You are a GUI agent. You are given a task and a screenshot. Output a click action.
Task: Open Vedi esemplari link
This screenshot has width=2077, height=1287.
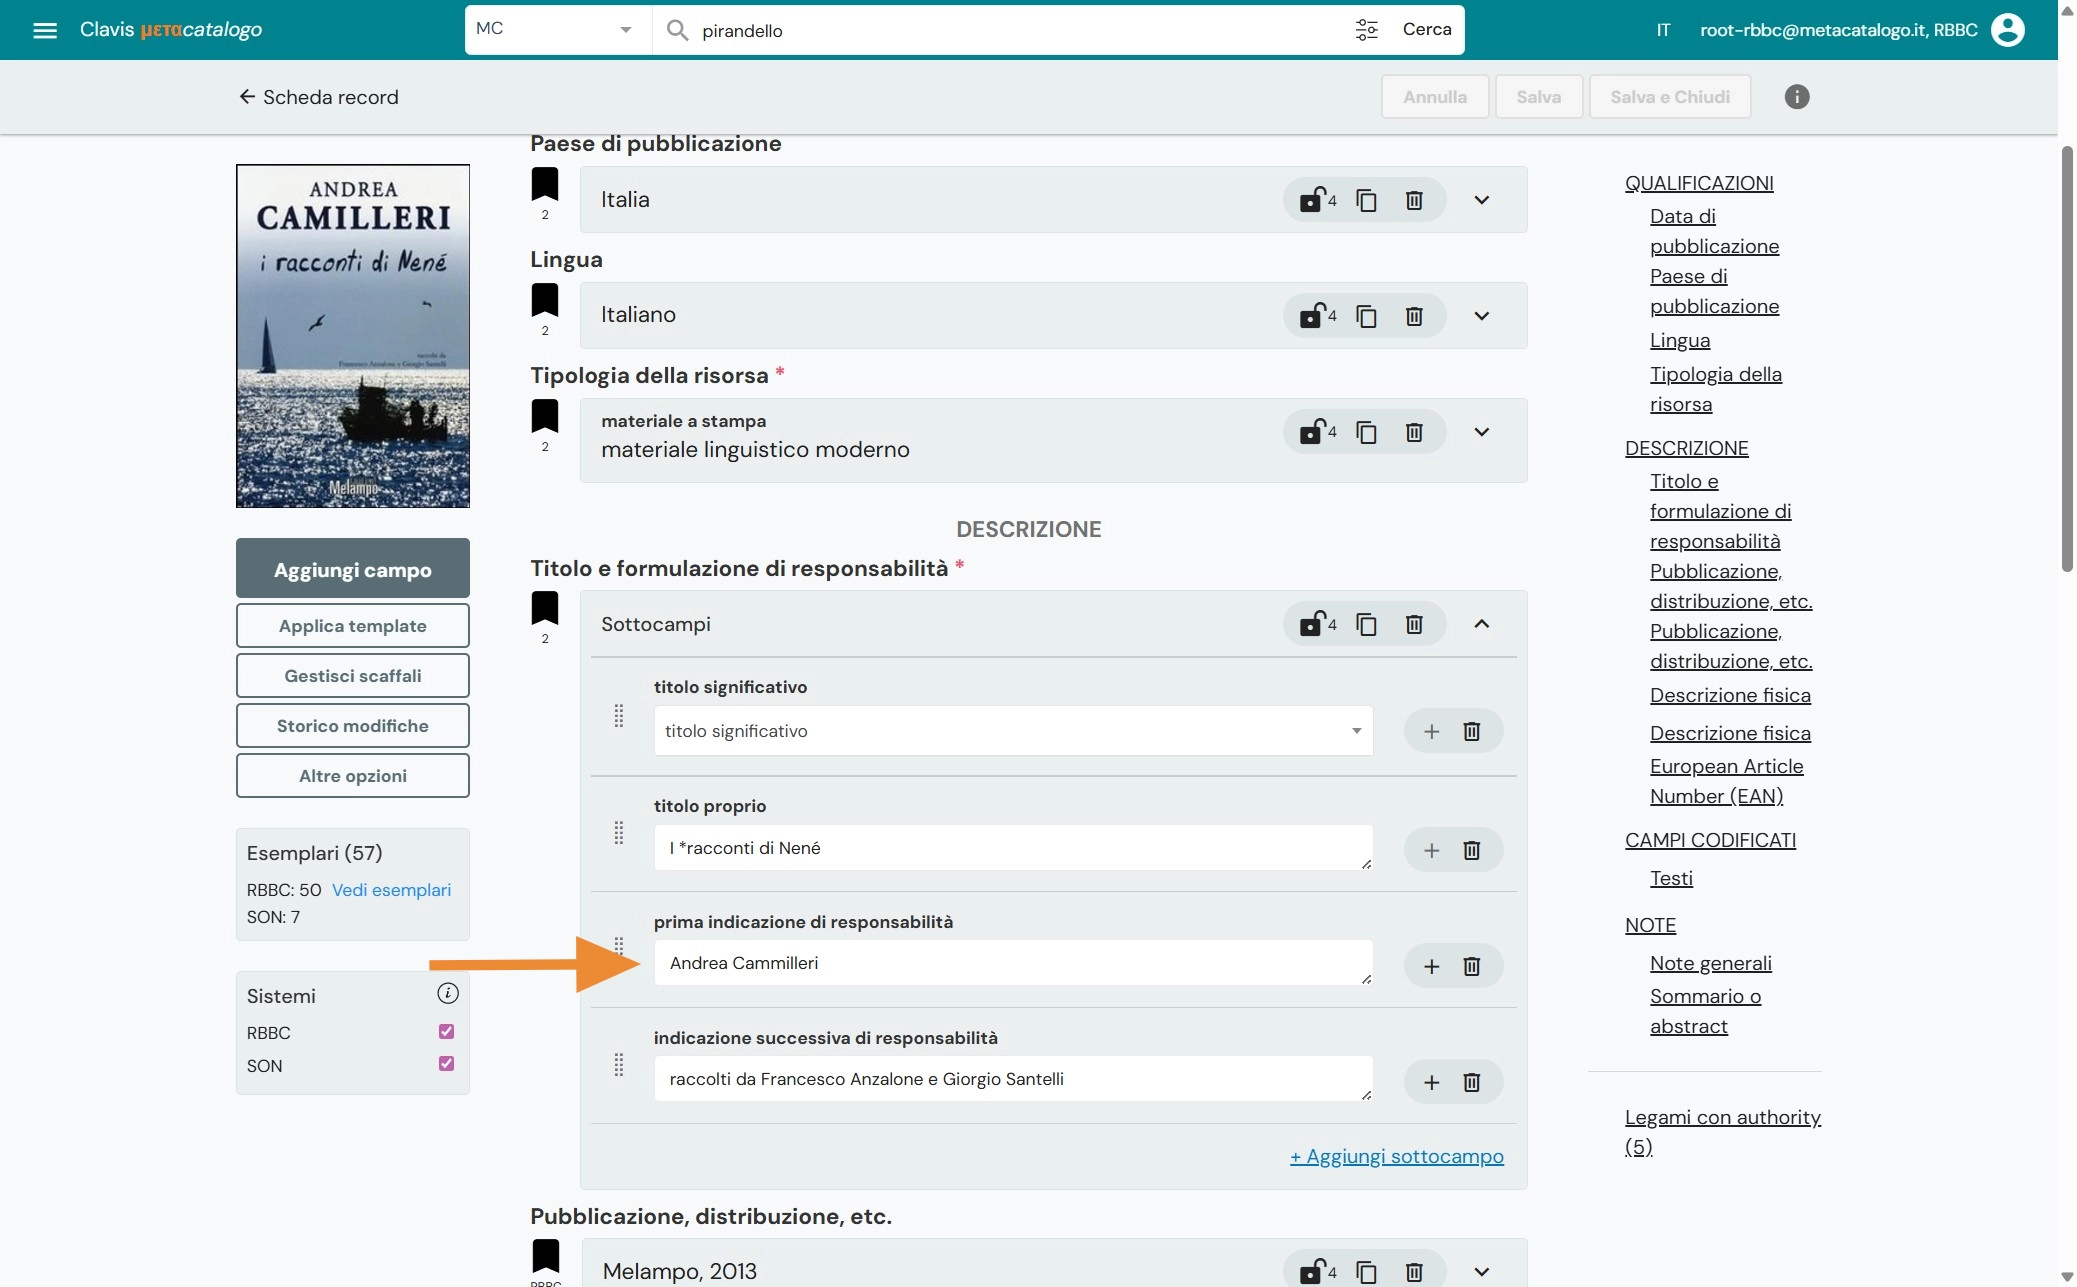[x=391, y=889]
